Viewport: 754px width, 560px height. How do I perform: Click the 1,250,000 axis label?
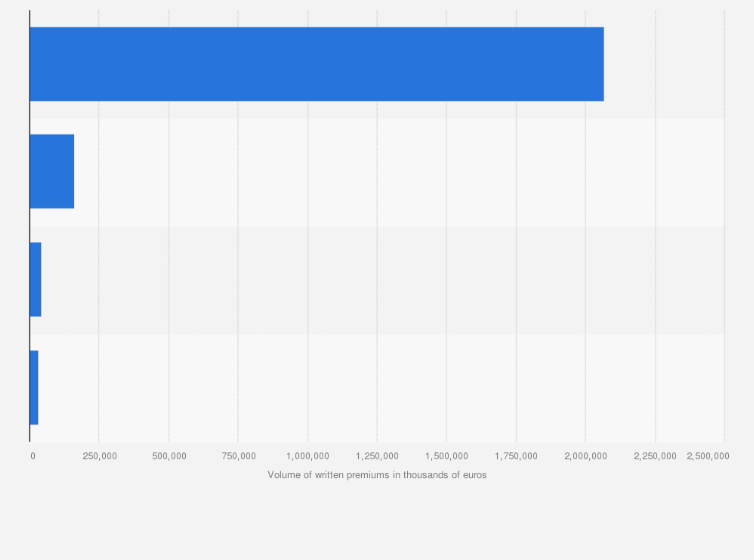tap(377, 456)
